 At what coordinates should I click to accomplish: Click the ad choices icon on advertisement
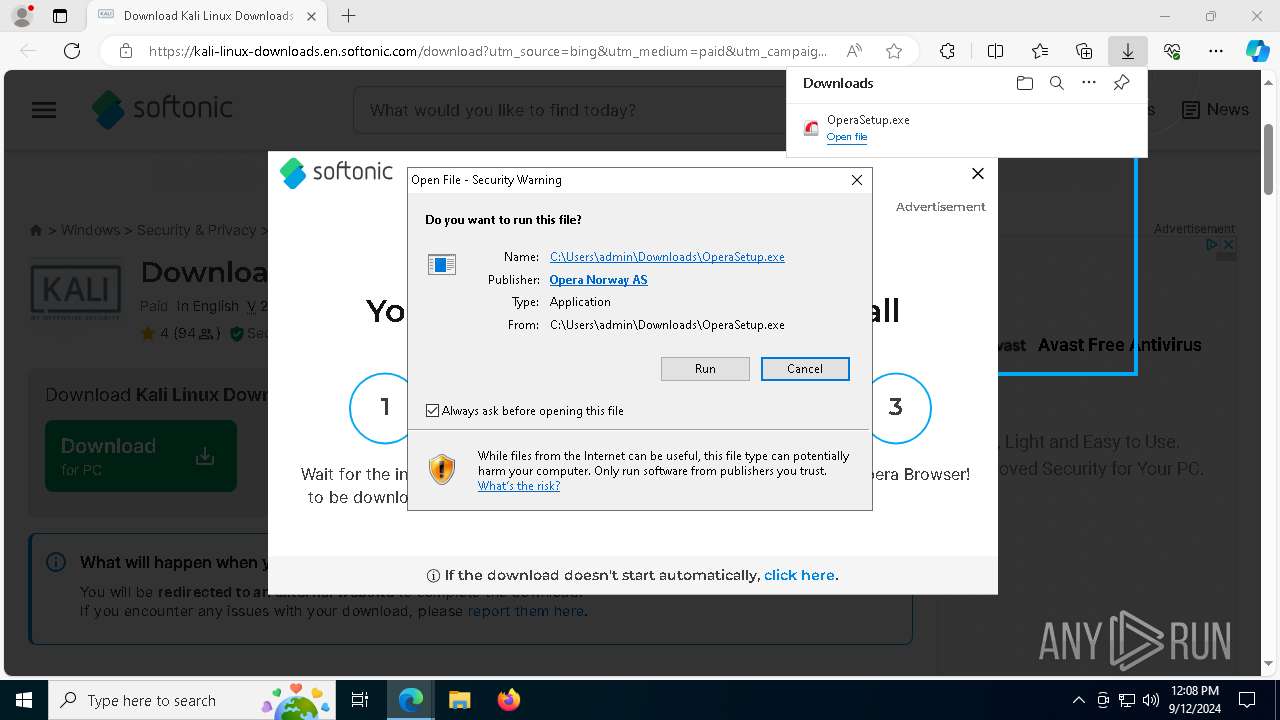1212,244
